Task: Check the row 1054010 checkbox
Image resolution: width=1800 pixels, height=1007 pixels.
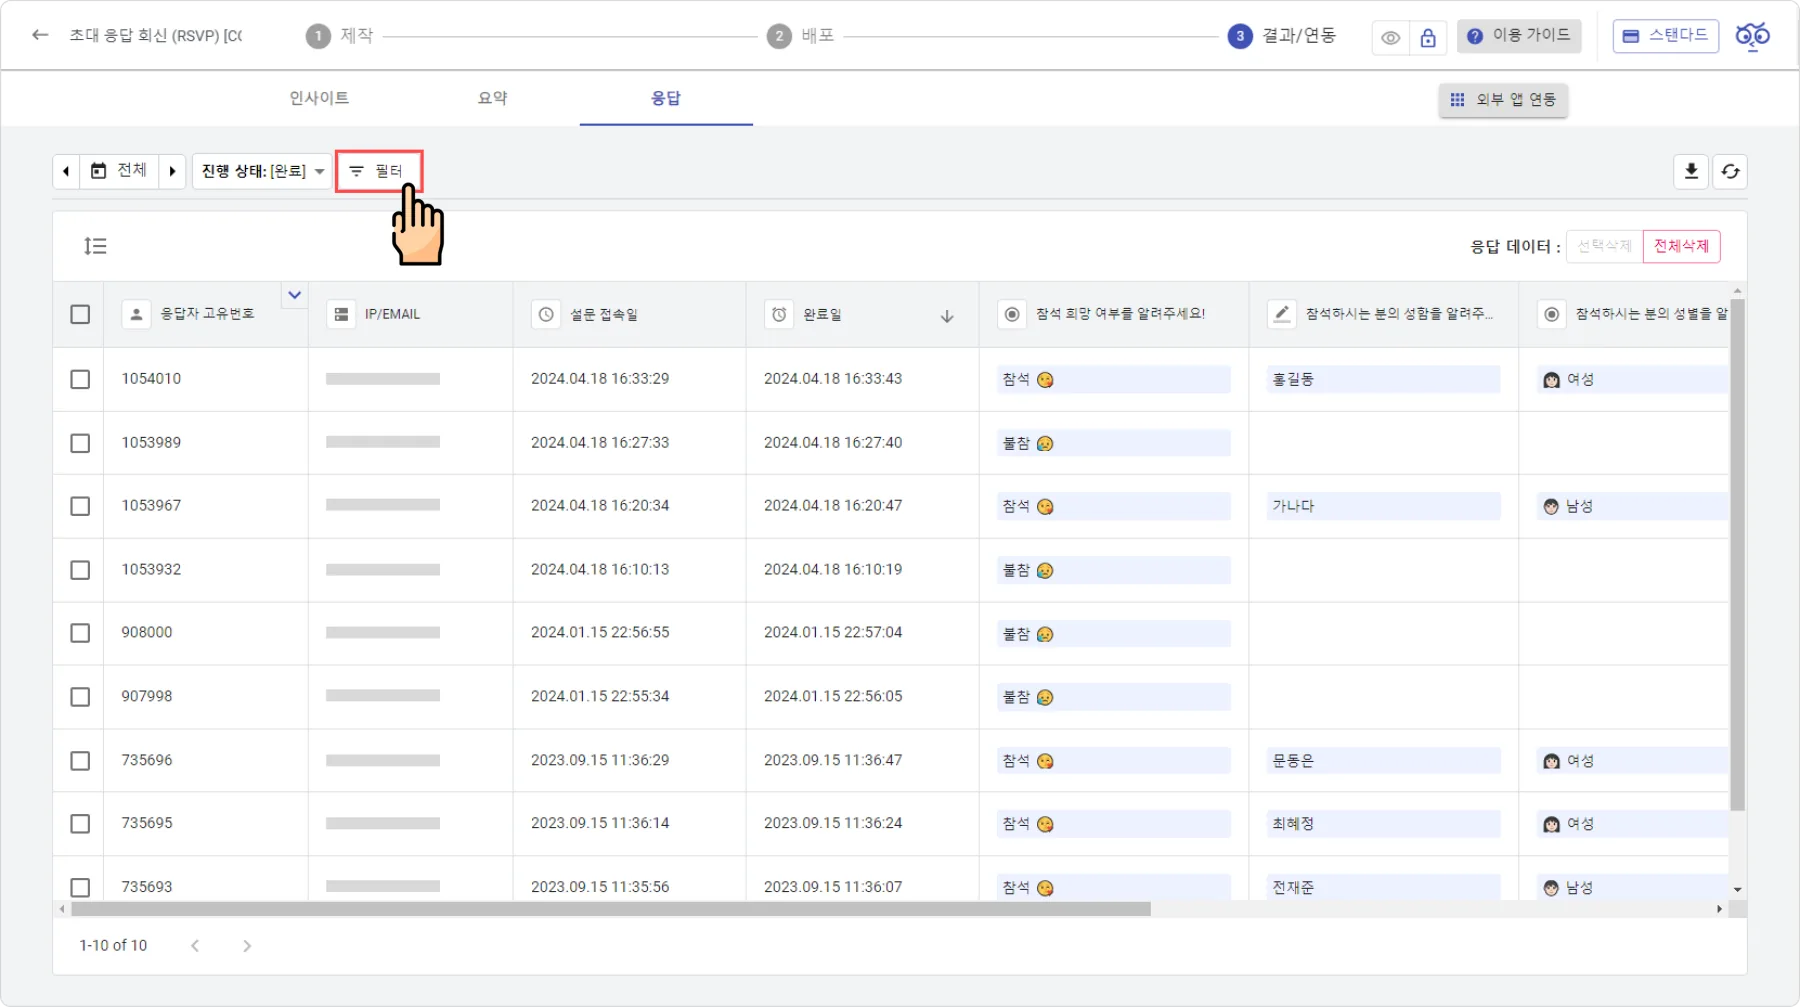Action: (x=80, y=379)
